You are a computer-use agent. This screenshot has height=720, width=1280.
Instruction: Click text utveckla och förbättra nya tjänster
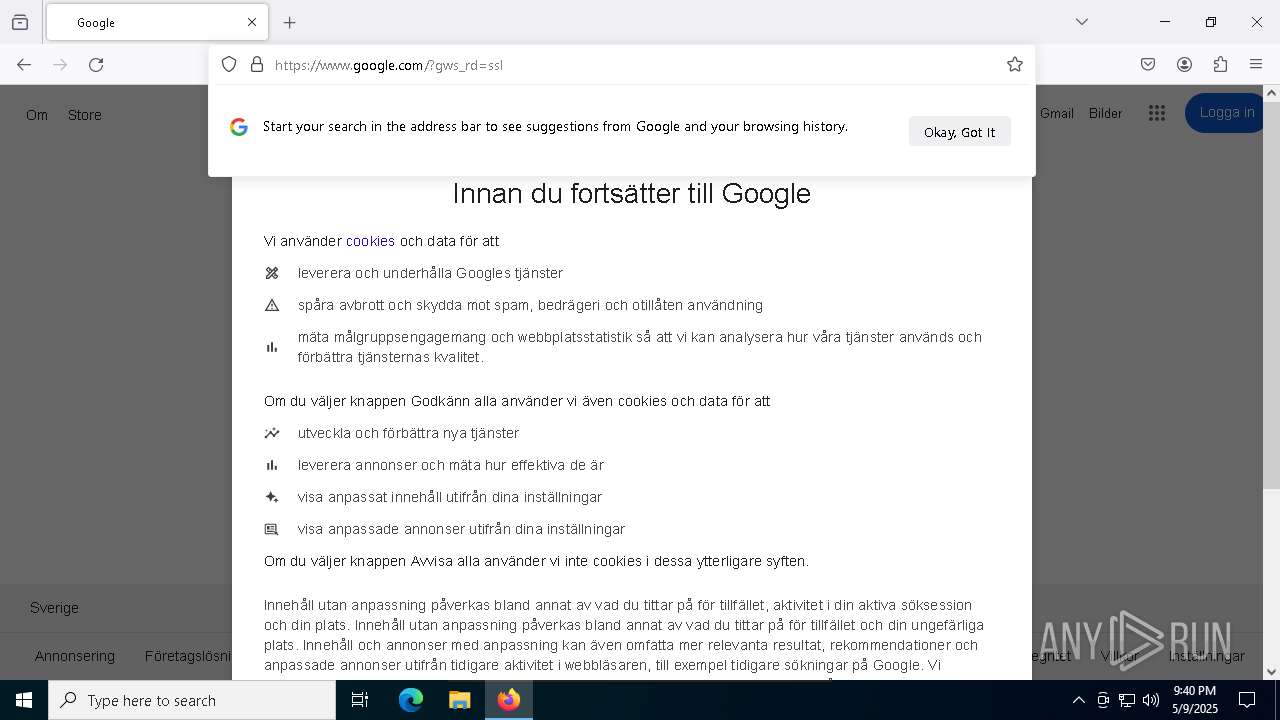coord(408,433)
